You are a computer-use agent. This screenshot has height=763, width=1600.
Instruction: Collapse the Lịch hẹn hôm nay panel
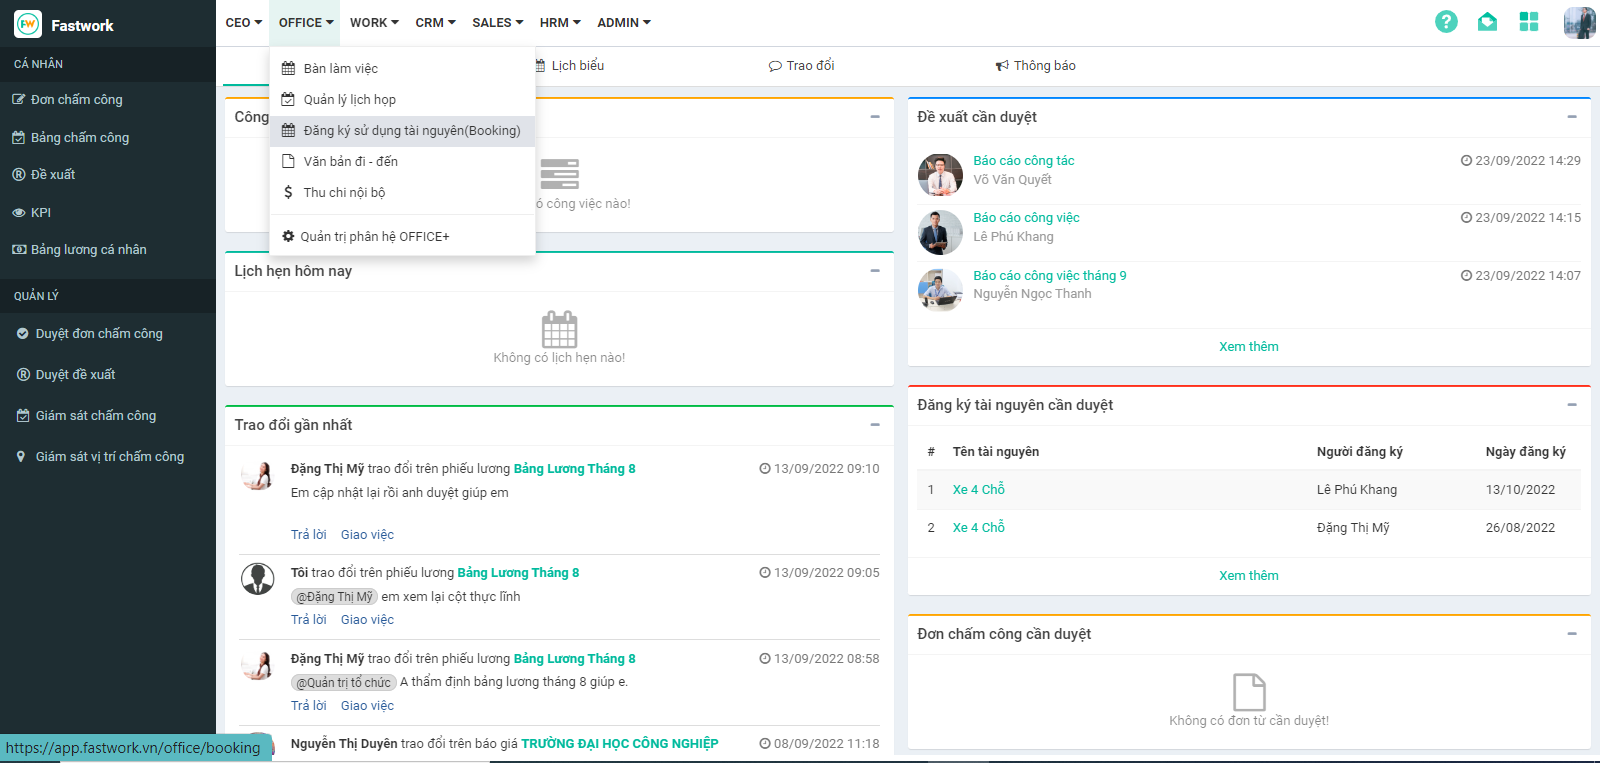(875, 271)
